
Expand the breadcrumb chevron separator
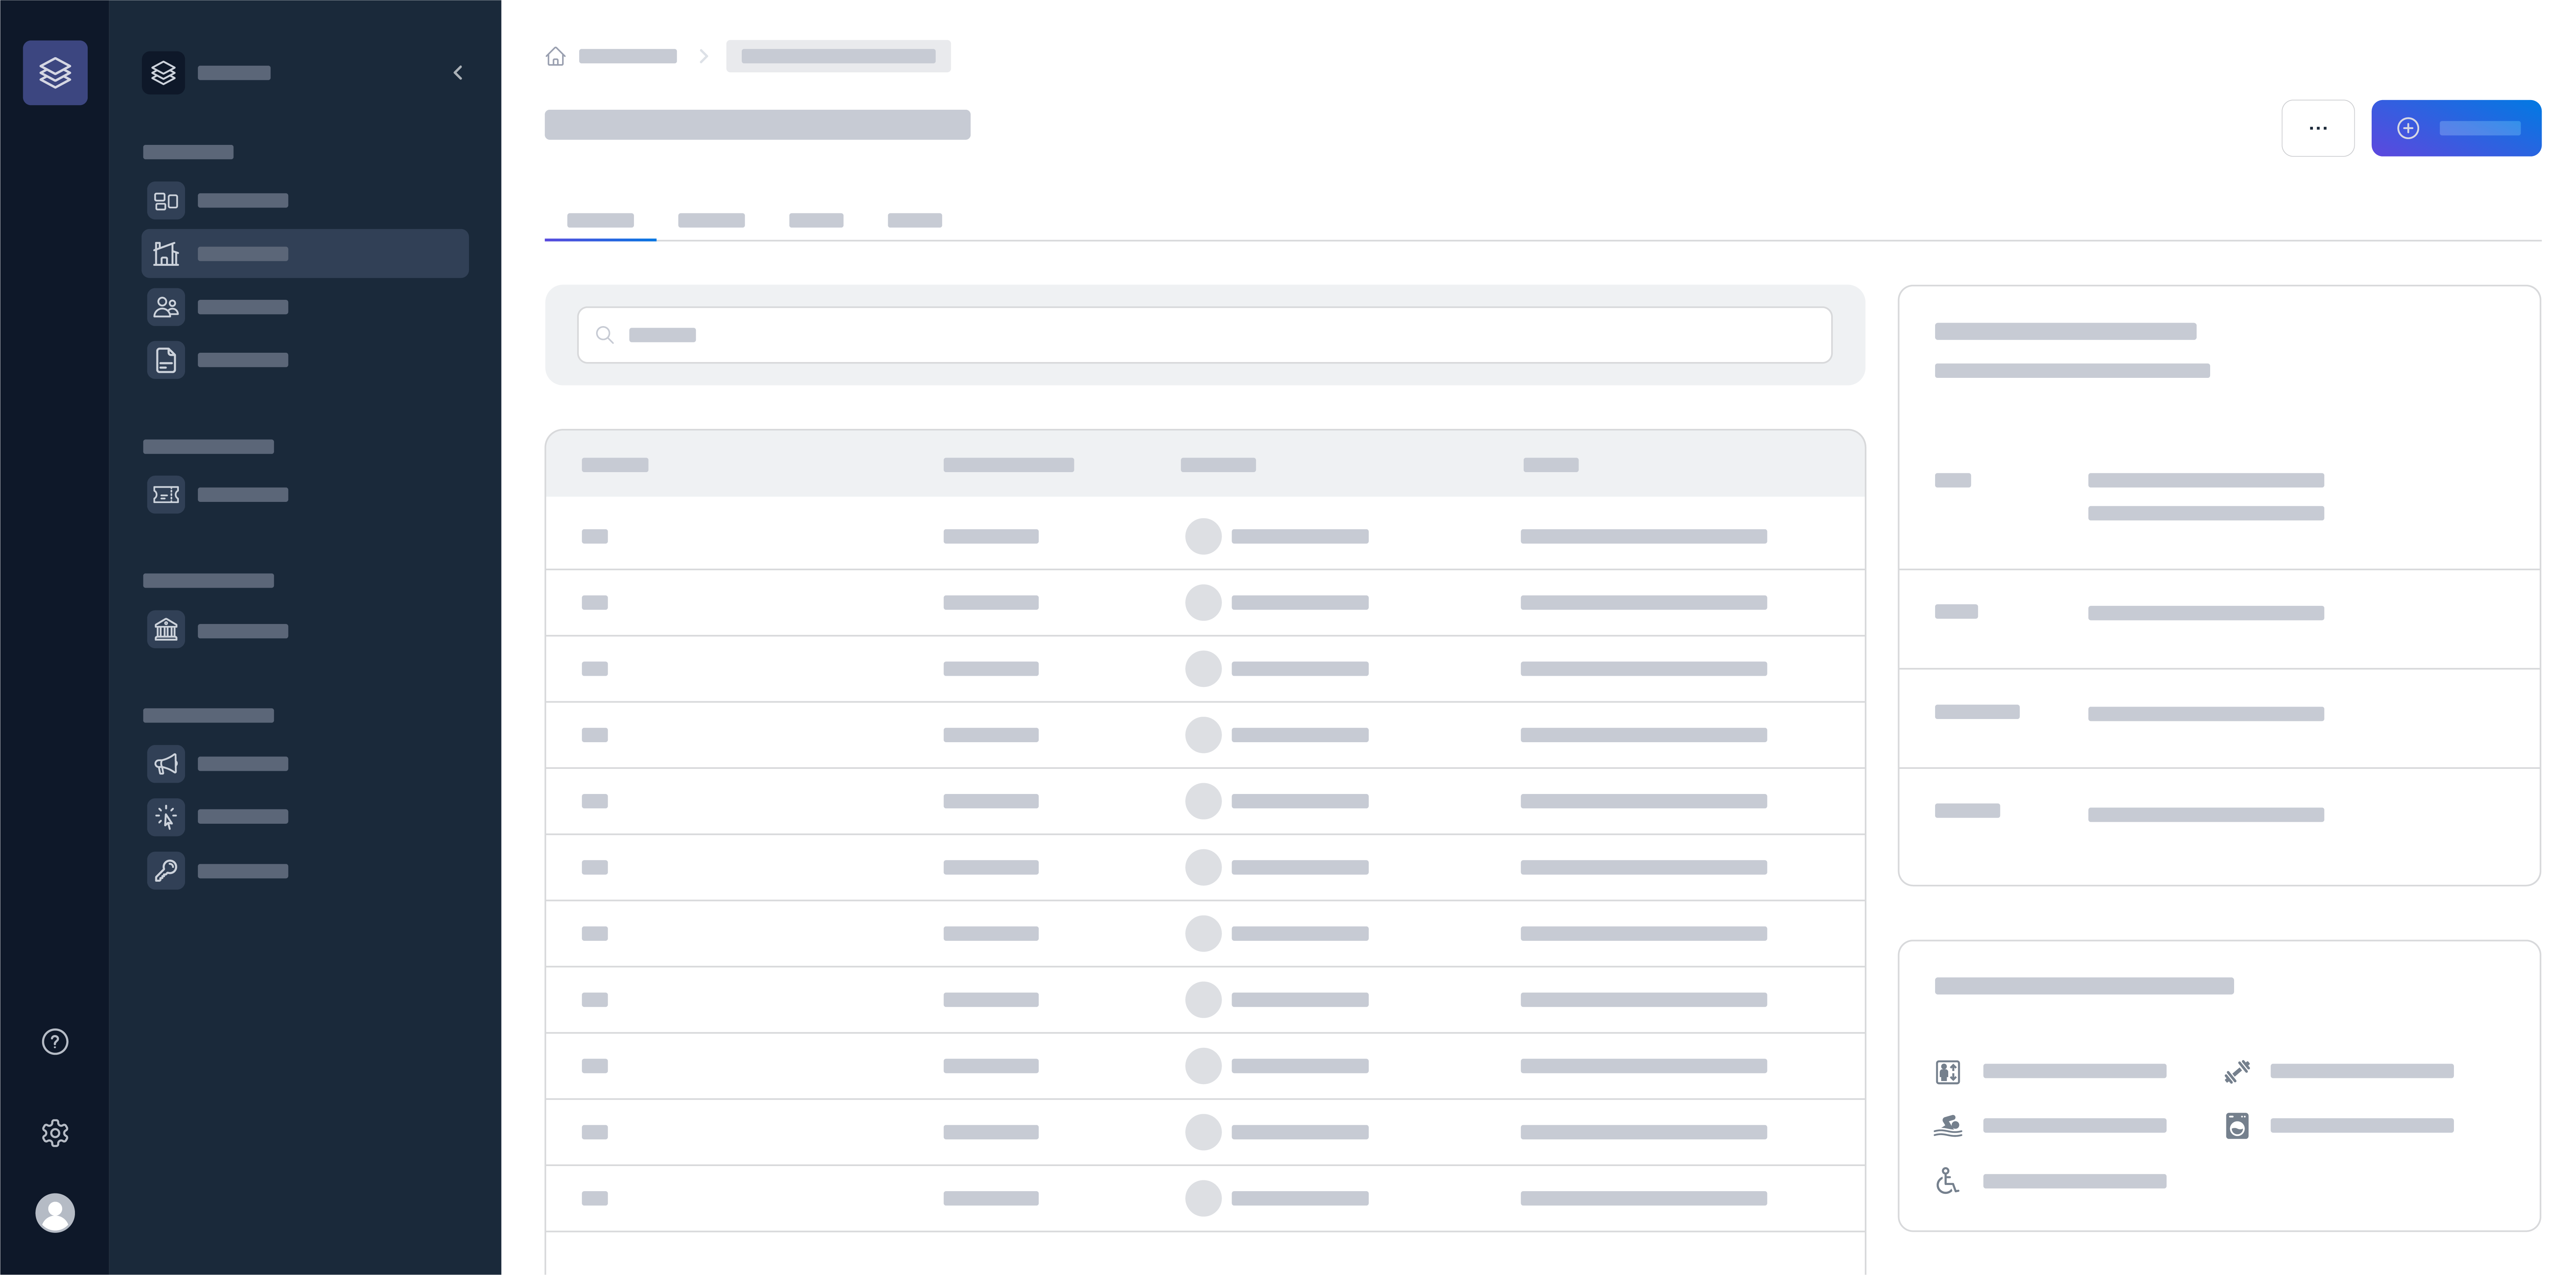[704, 56]
